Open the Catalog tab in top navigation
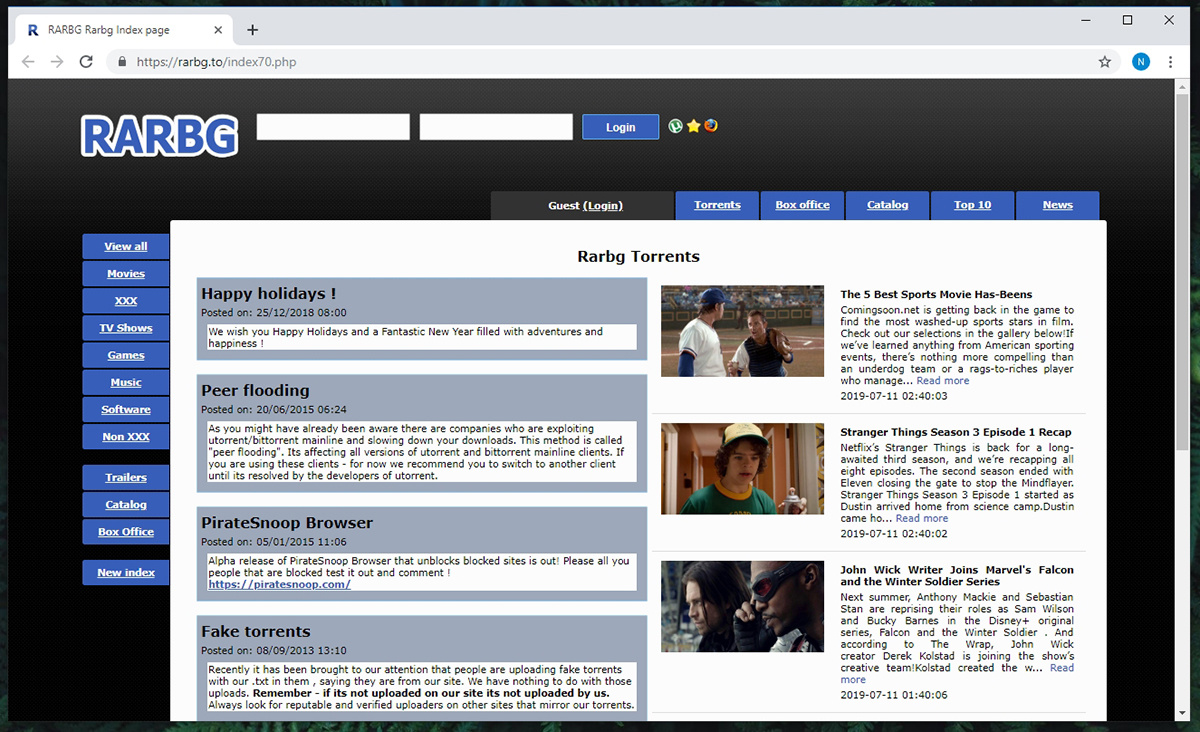Screen dimensions: 1200x732 click(x=887, y=205)
